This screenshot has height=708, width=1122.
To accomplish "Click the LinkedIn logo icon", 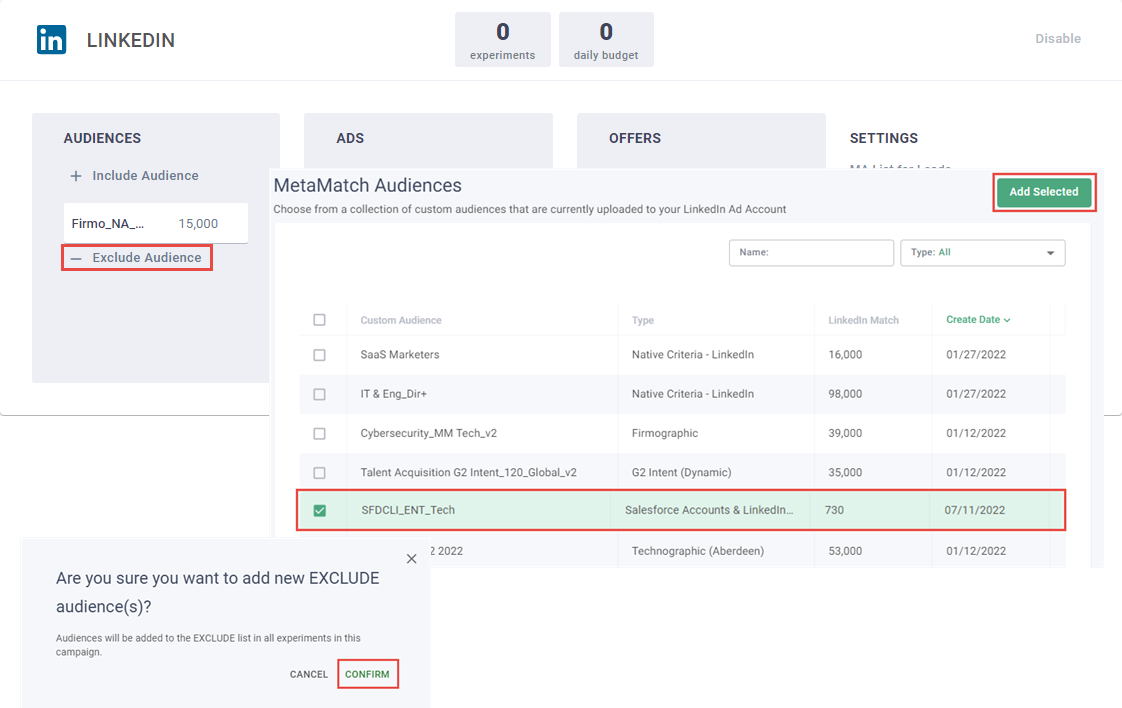I will click(x=51, y=40).
